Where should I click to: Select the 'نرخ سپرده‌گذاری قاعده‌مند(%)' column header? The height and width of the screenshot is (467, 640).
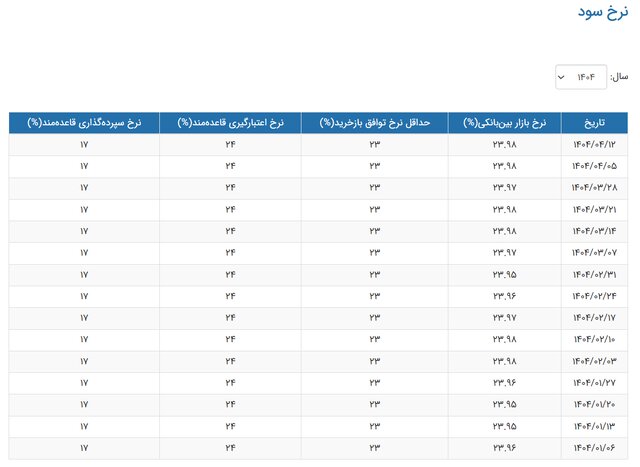[84, 123]
